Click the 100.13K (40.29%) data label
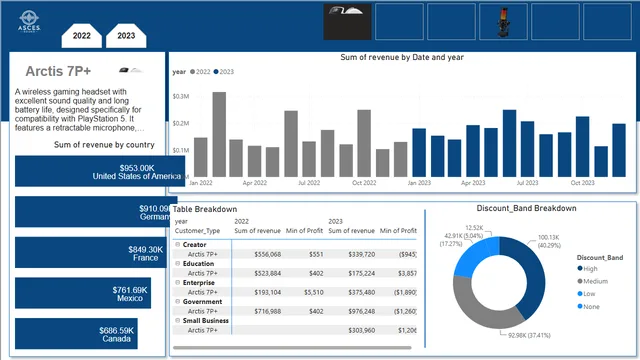The height and width of the screenshot is (360, 640). coord(549,241)
